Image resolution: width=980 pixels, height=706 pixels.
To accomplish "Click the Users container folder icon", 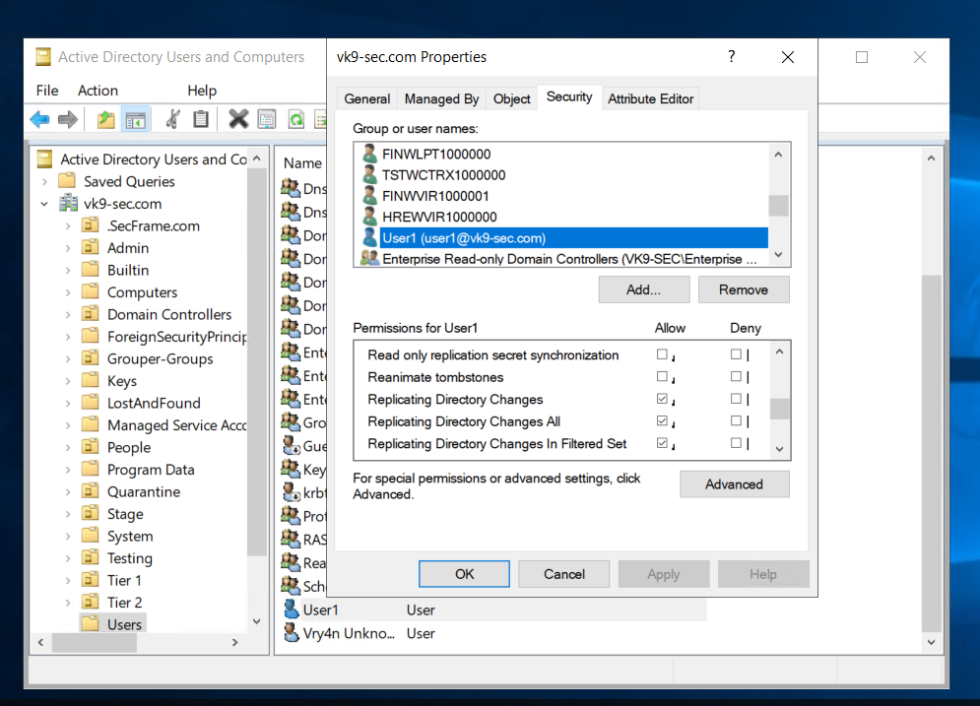I will click(x=91, y=624).
